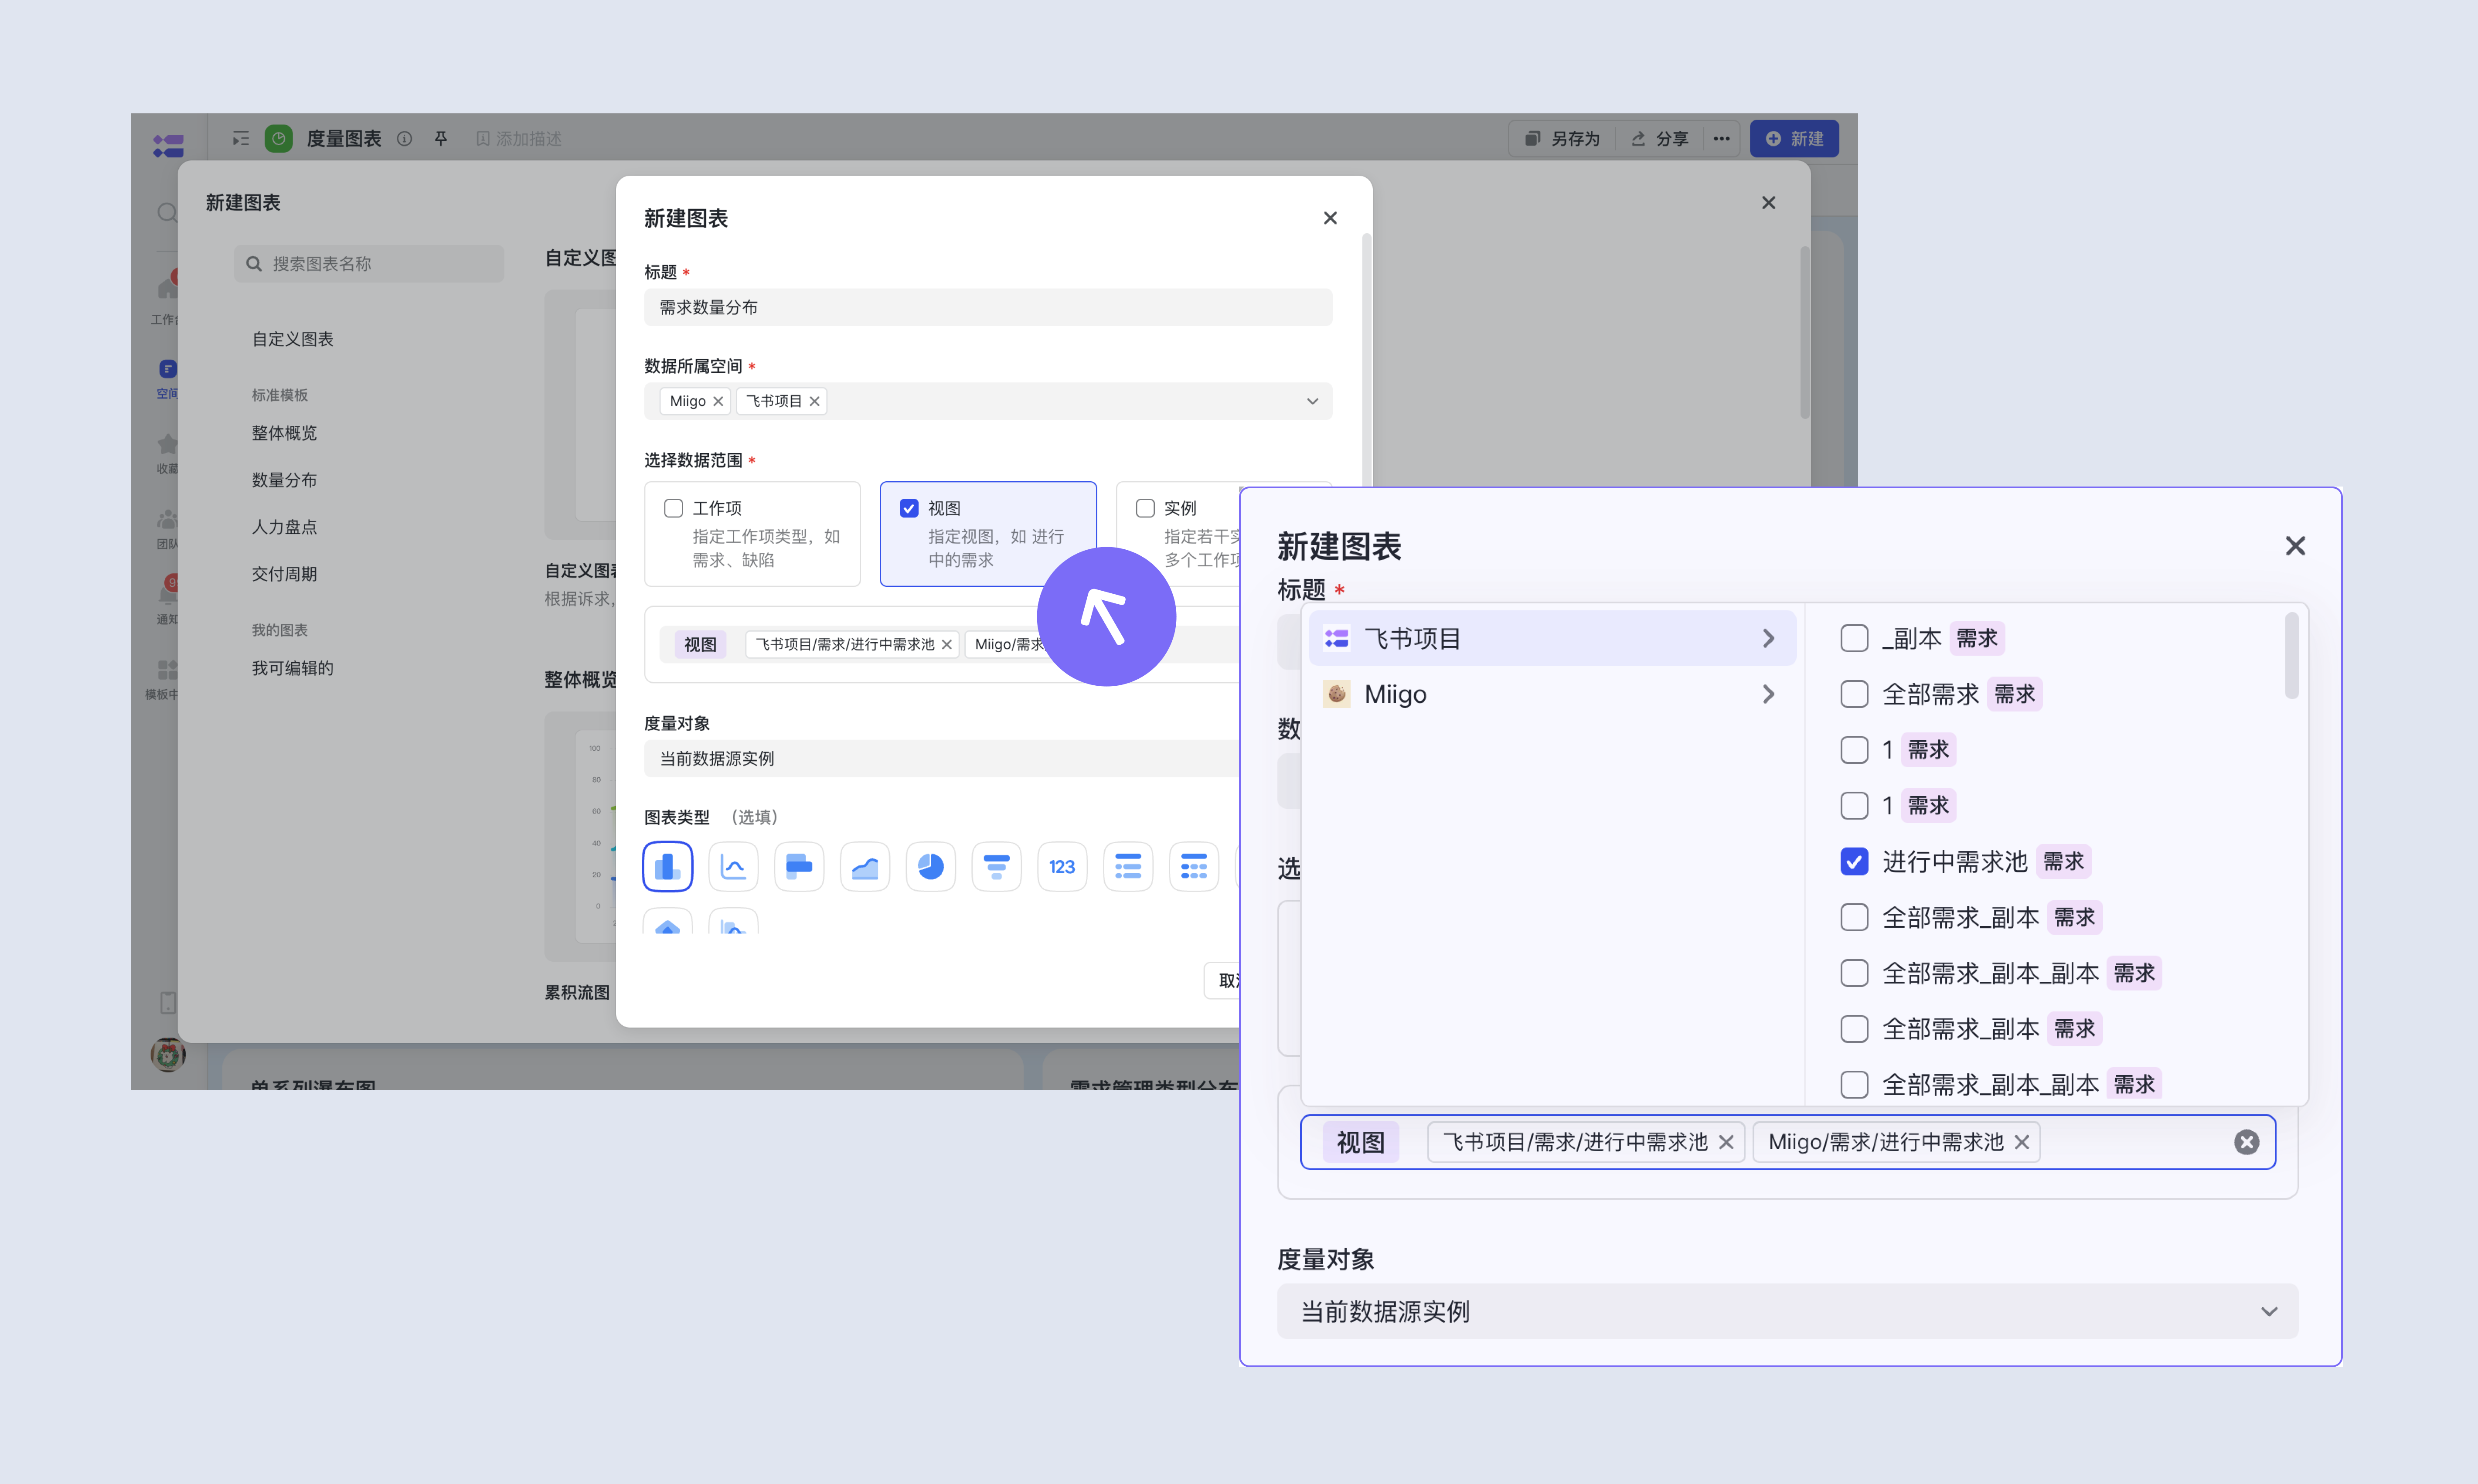
Task: Click the view list scrollbar in enlarged panel
Action: coord(2292,656)
